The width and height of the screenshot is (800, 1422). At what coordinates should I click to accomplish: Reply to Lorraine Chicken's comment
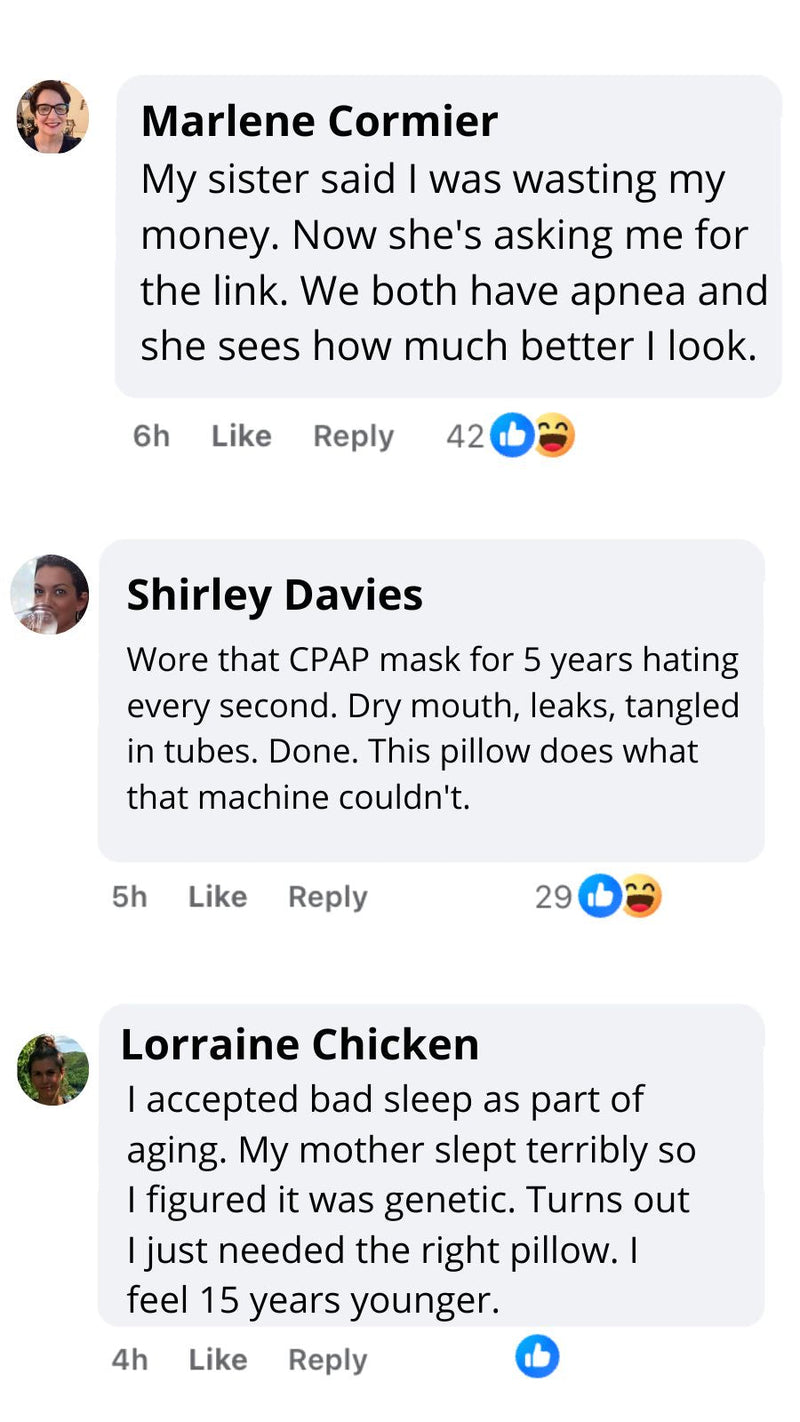(327, 1360)
